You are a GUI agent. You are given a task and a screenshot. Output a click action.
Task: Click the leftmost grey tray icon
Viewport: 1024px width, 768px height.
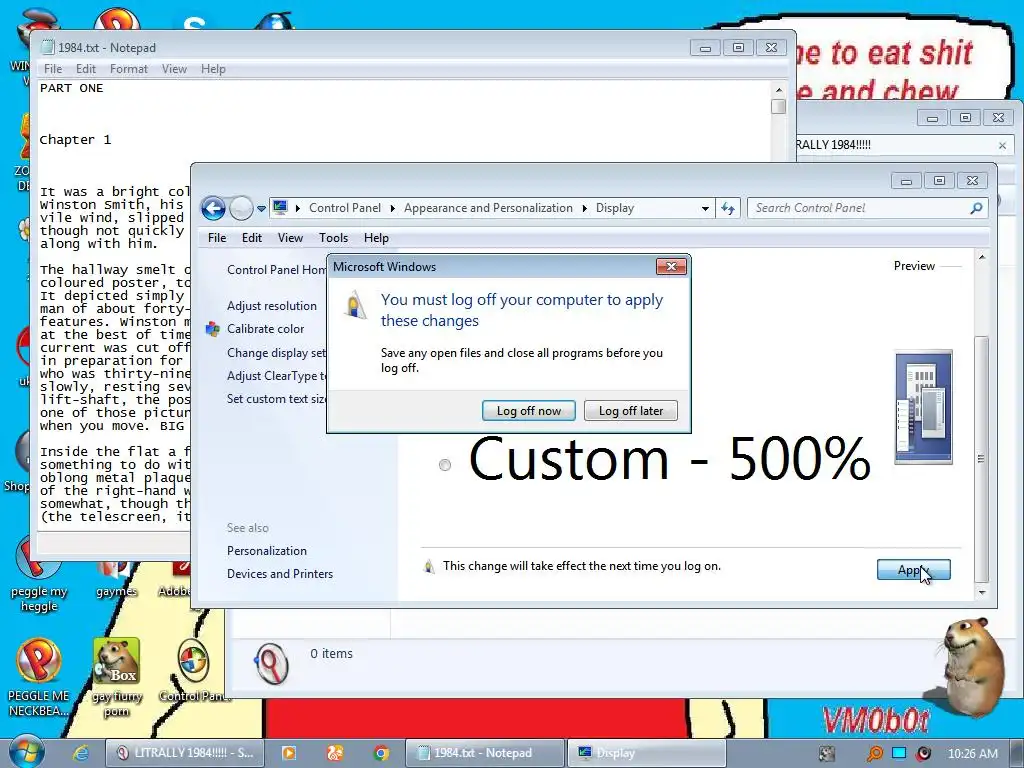click(x=827, y=754)
